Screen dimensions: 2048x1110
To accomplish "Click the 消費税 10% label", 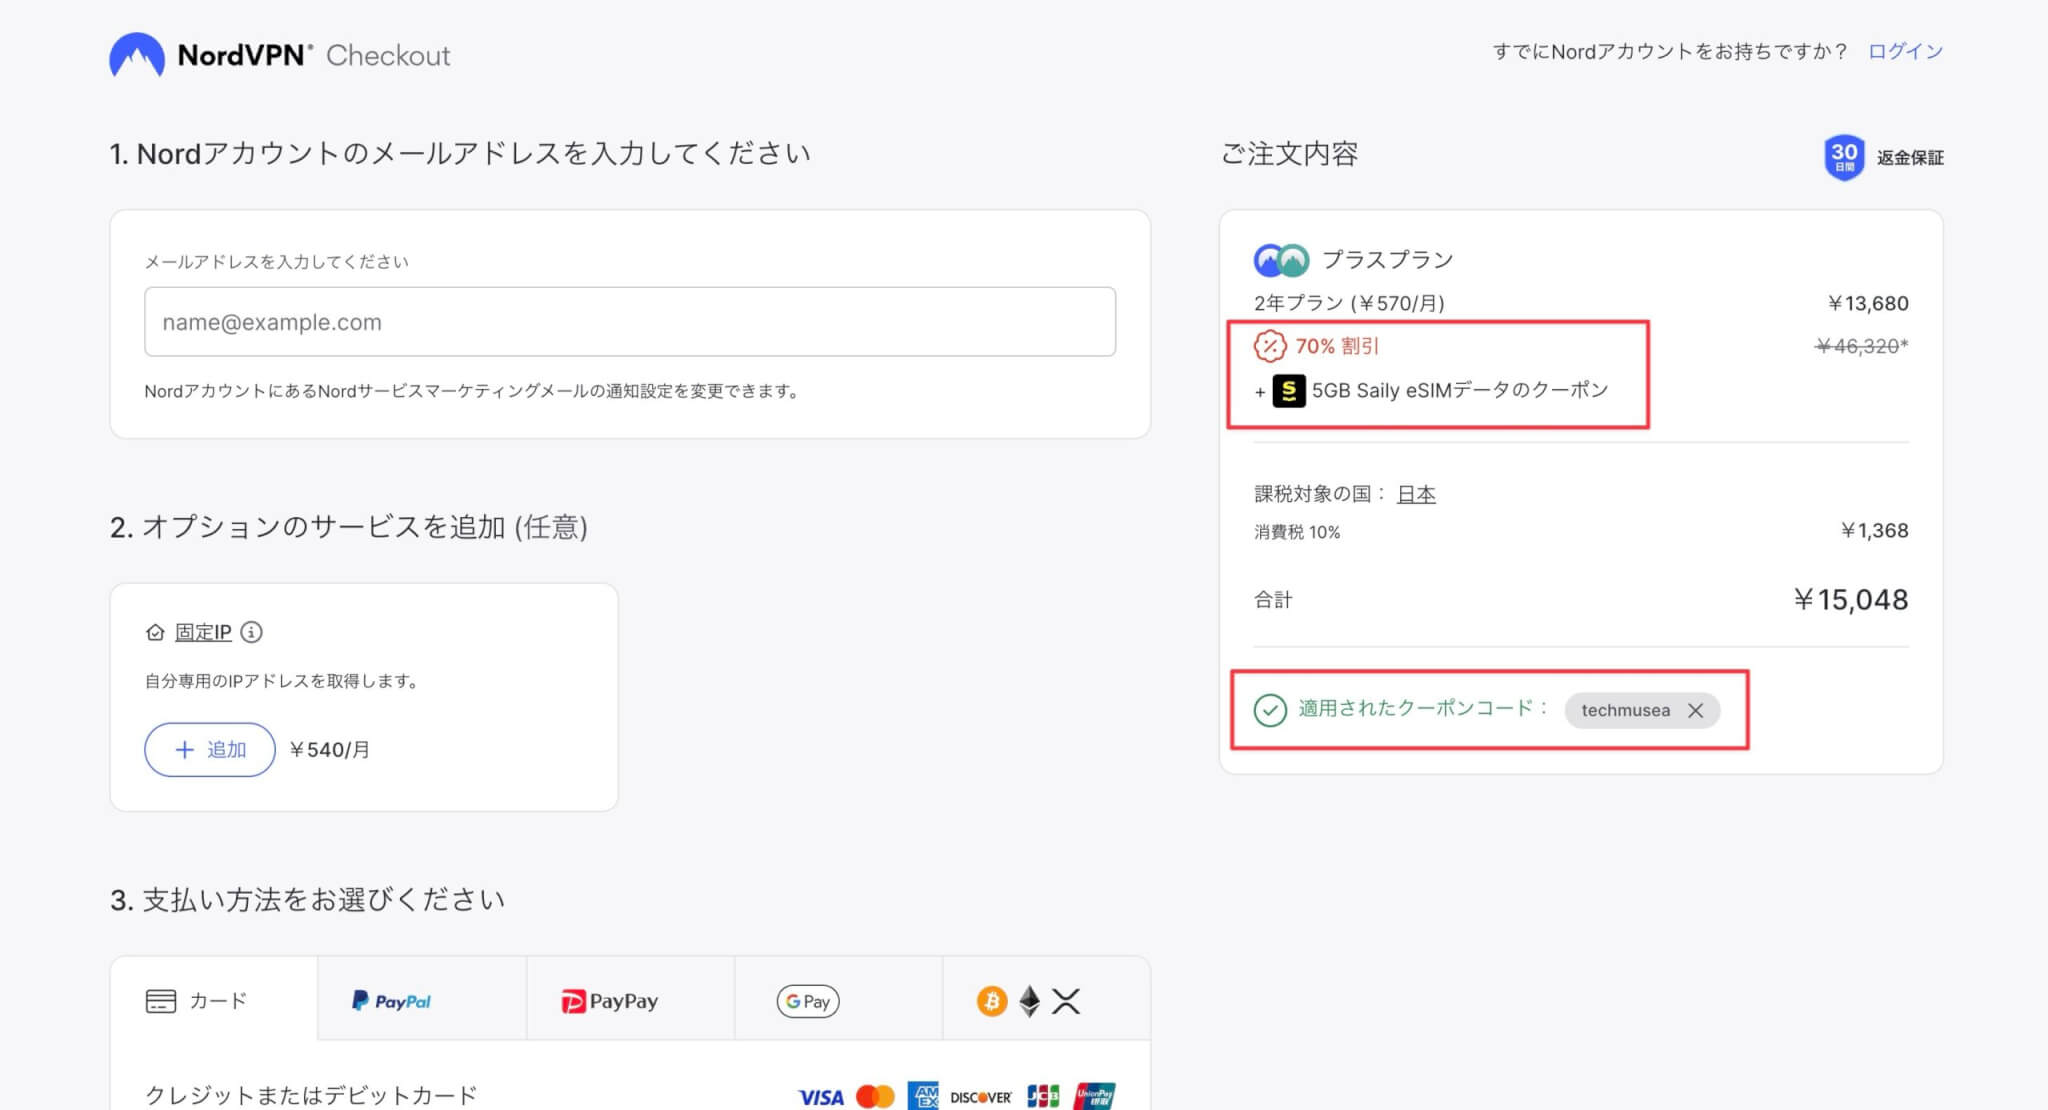I will click(1297, 532).
